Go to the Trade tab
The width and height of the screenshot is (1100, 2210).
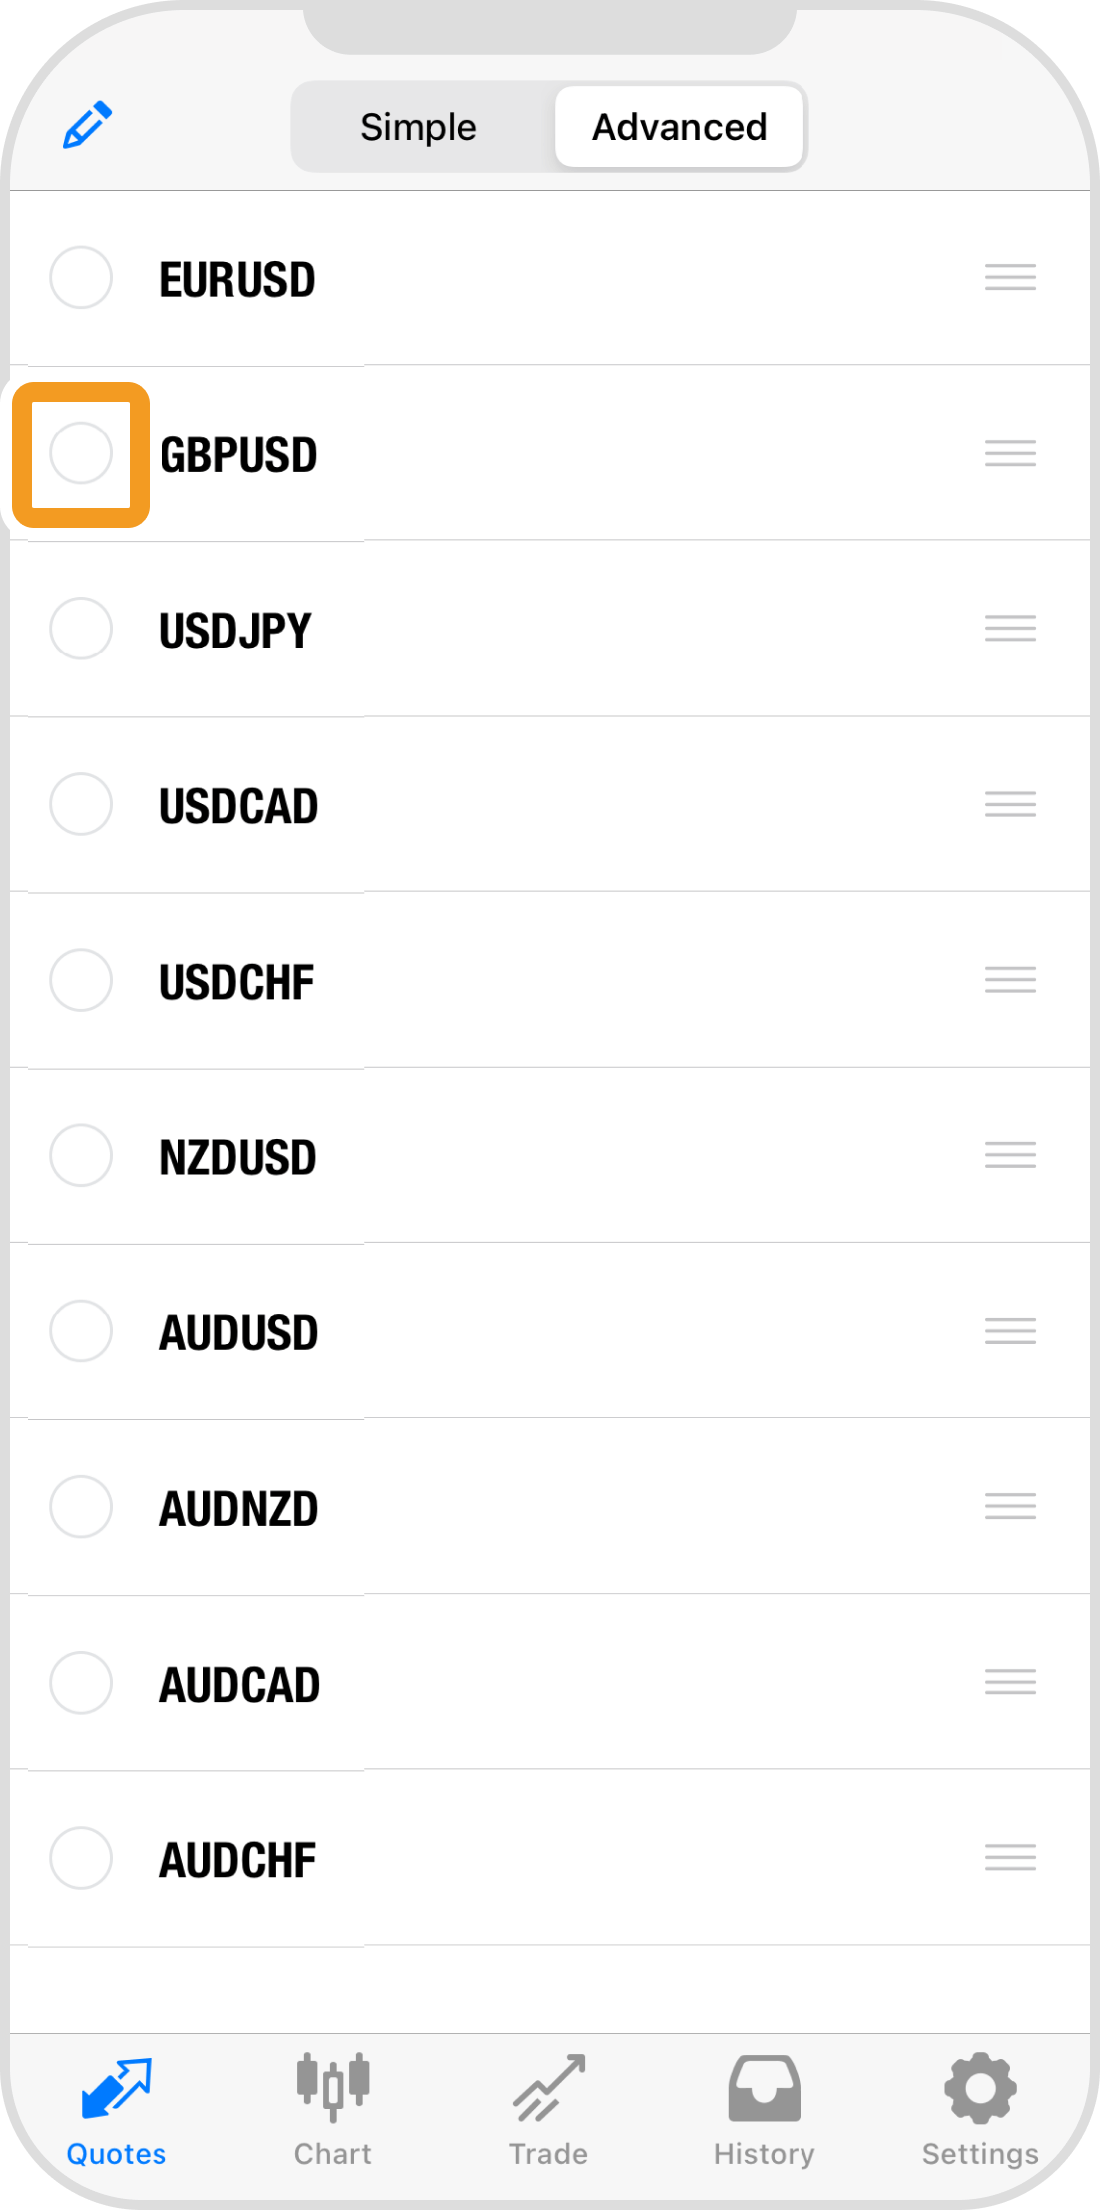click(548, 2108)
